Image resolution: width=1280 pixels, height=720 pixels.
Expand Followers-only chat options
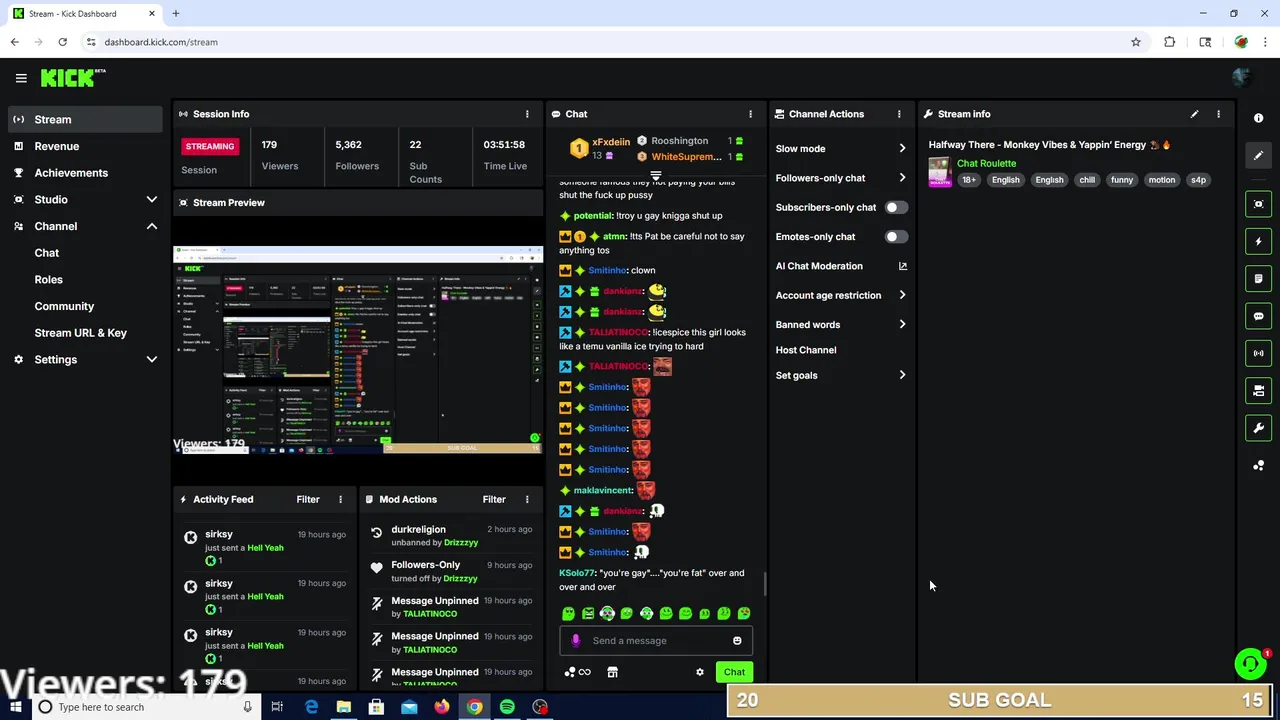click(902, 178)
